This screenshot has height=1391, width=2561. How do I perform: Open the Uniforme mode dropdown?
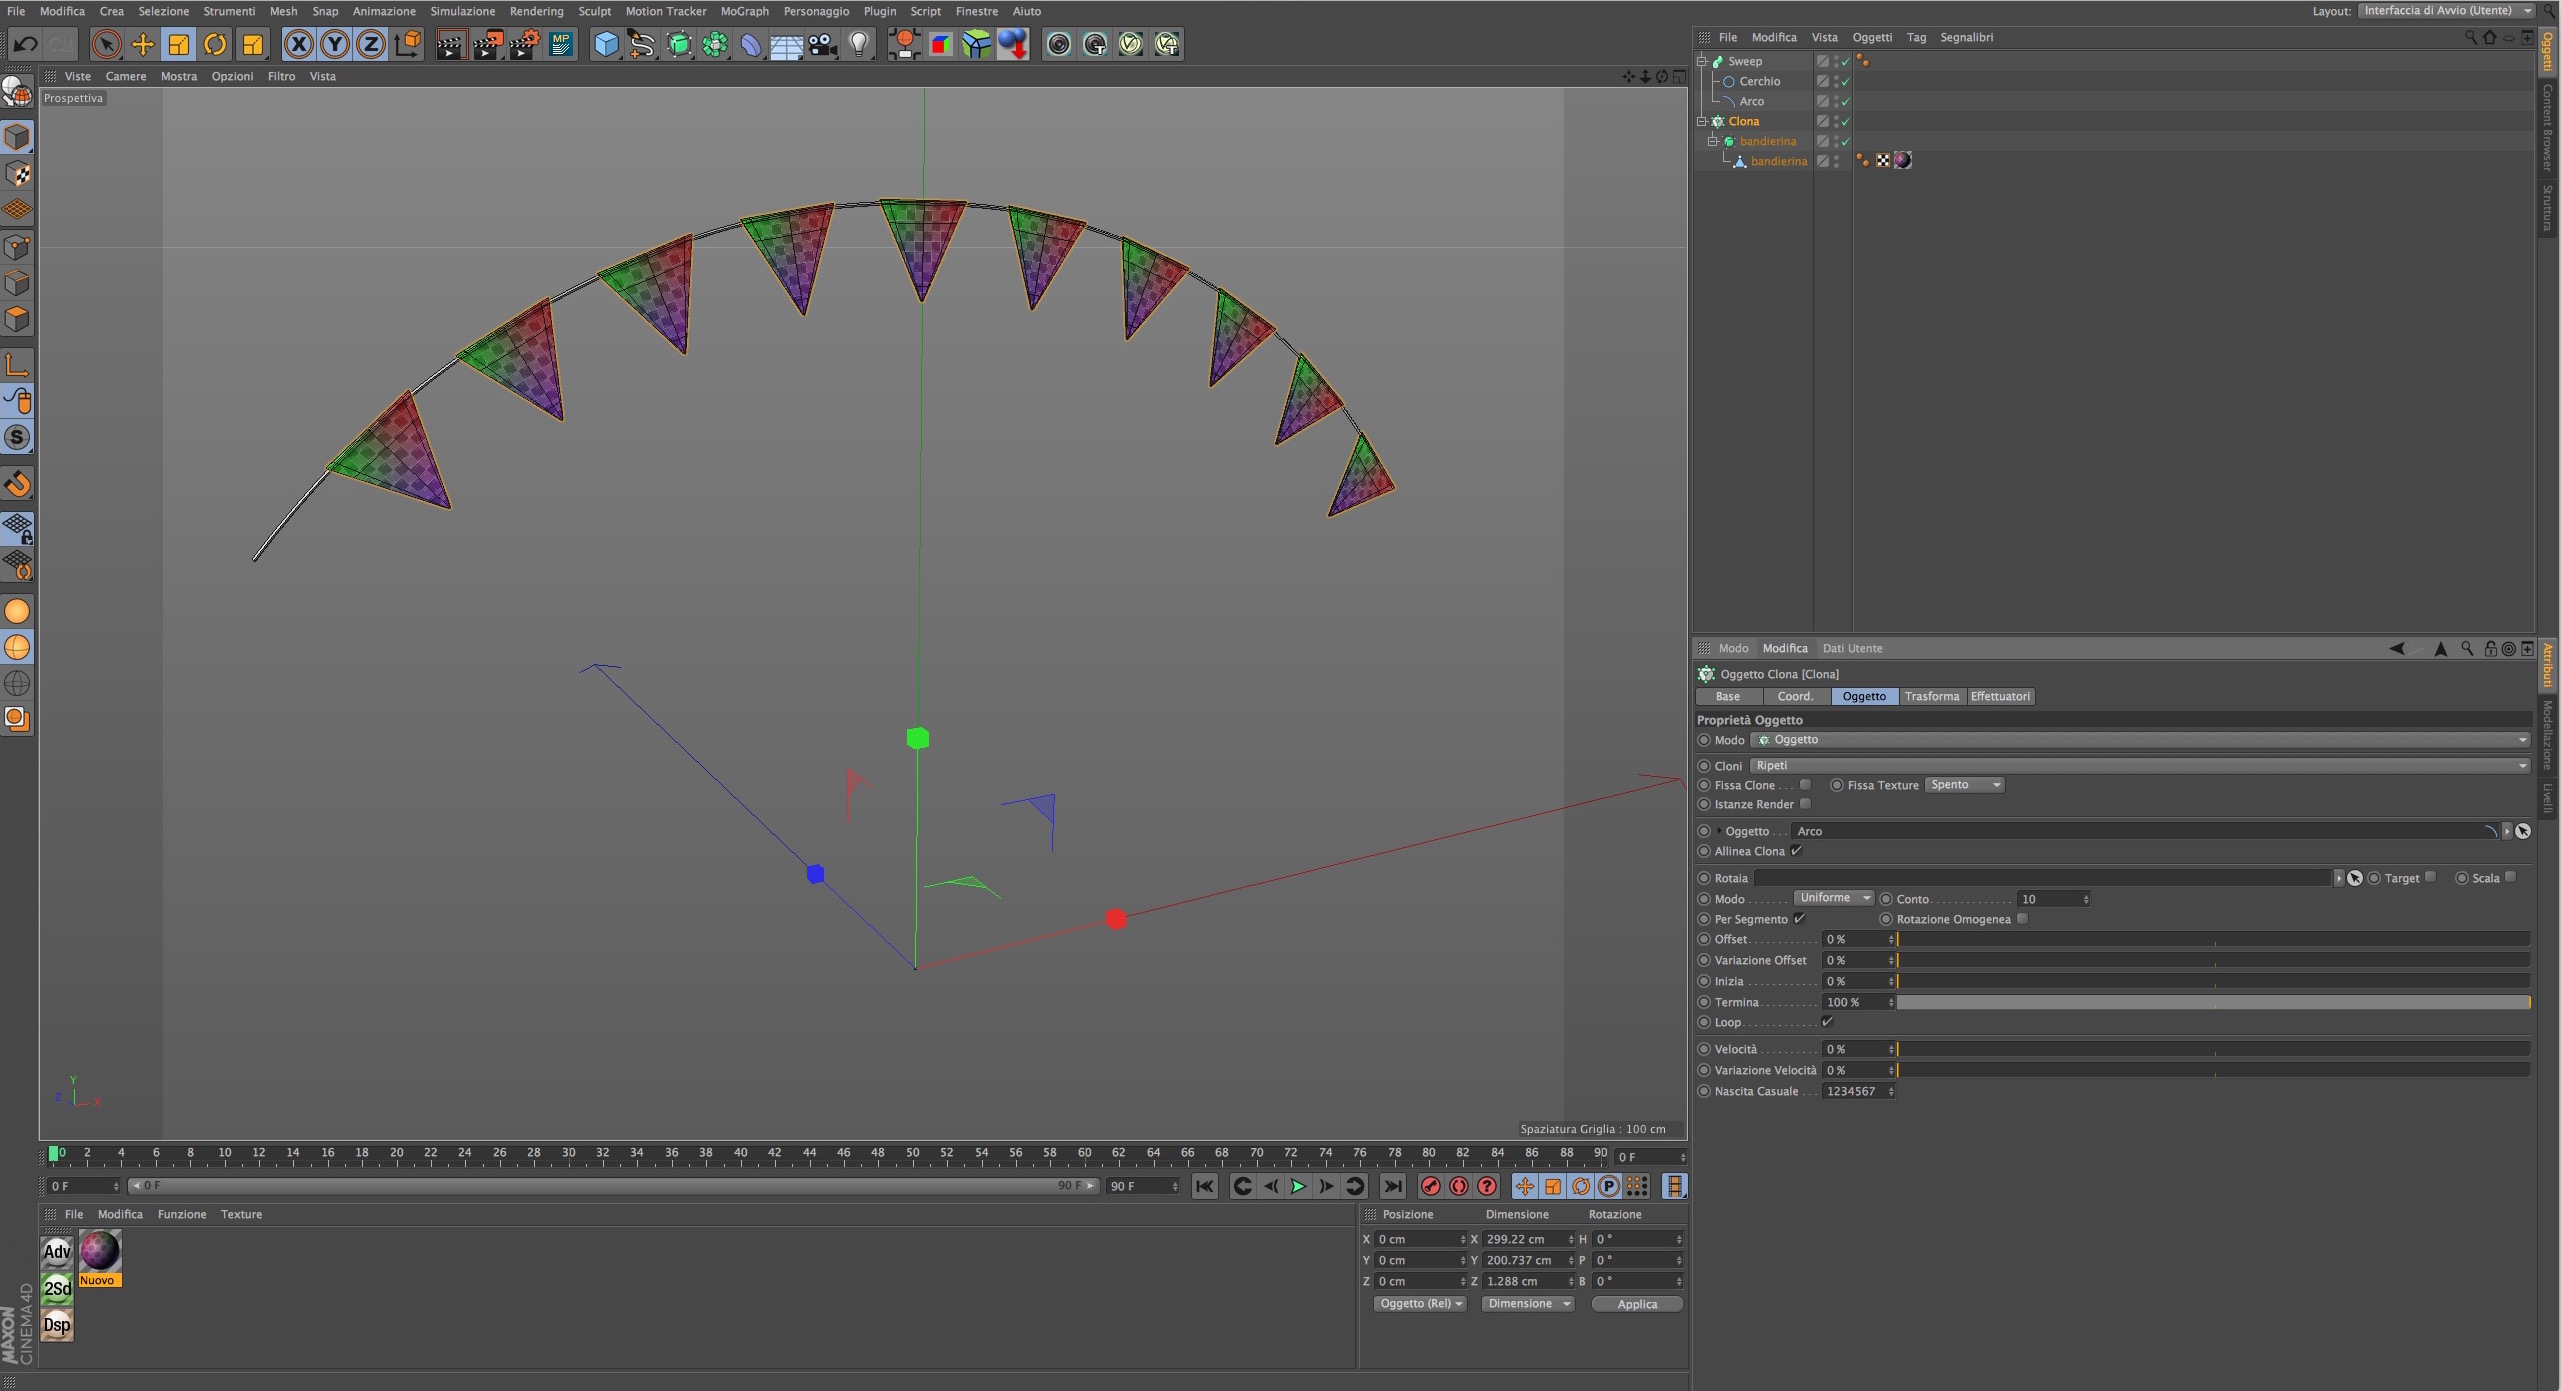pos(1833,898)
